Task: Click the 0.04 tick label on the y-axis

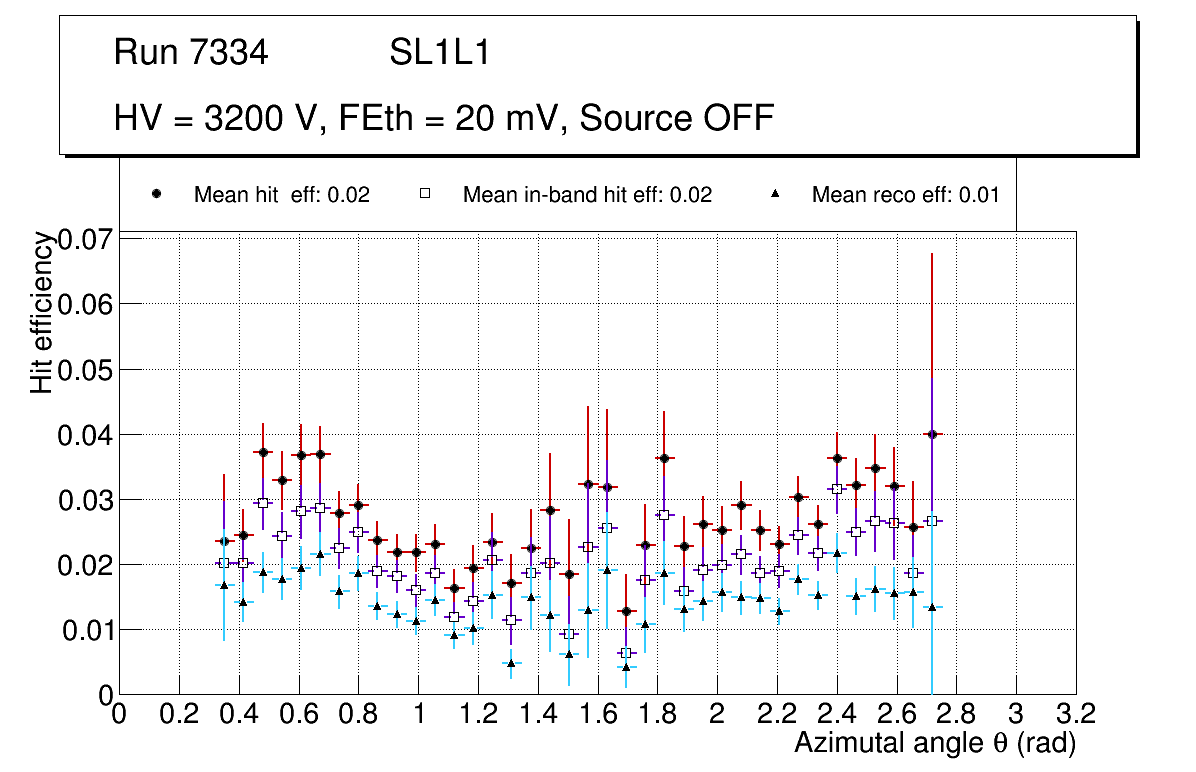Action: pos(87,435)
